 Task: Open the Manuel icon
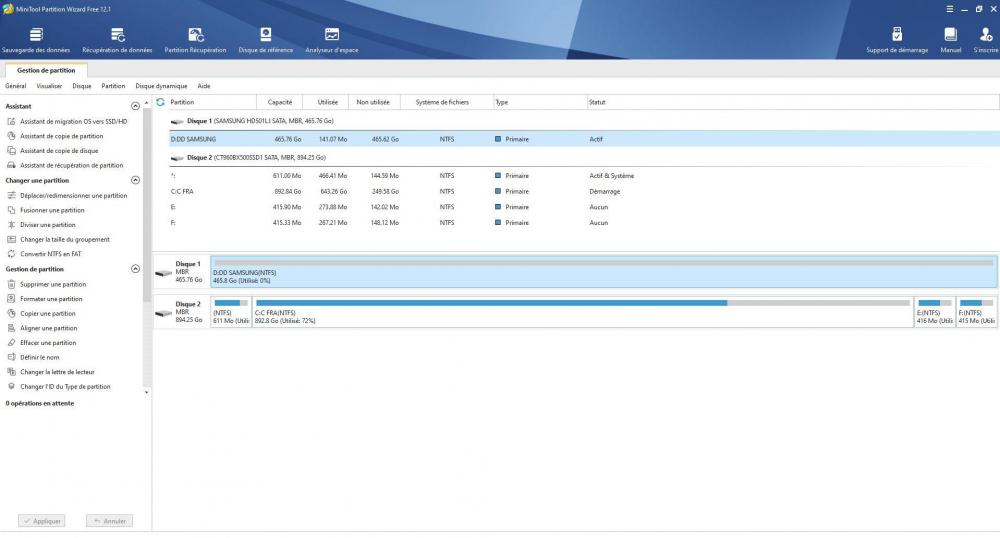point(950,40)
